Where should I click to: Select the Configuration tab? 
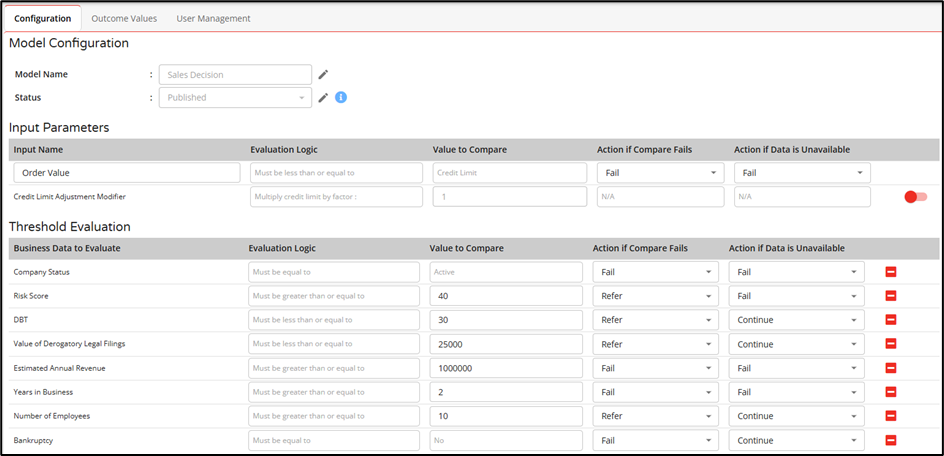pyautogui.click(x=41, y=18)
